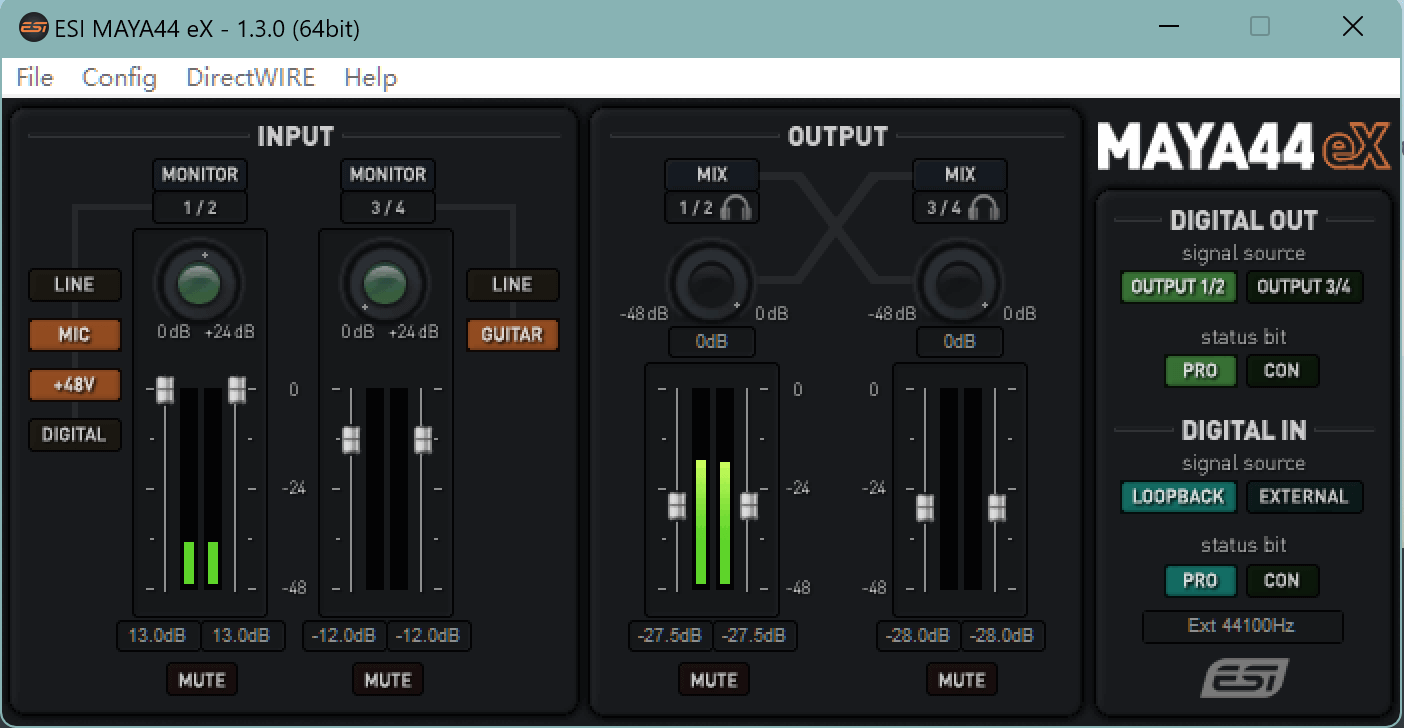Viewport: 1404px width, 728px height.
Task: Select MIC input source
Action: (74, 335)
